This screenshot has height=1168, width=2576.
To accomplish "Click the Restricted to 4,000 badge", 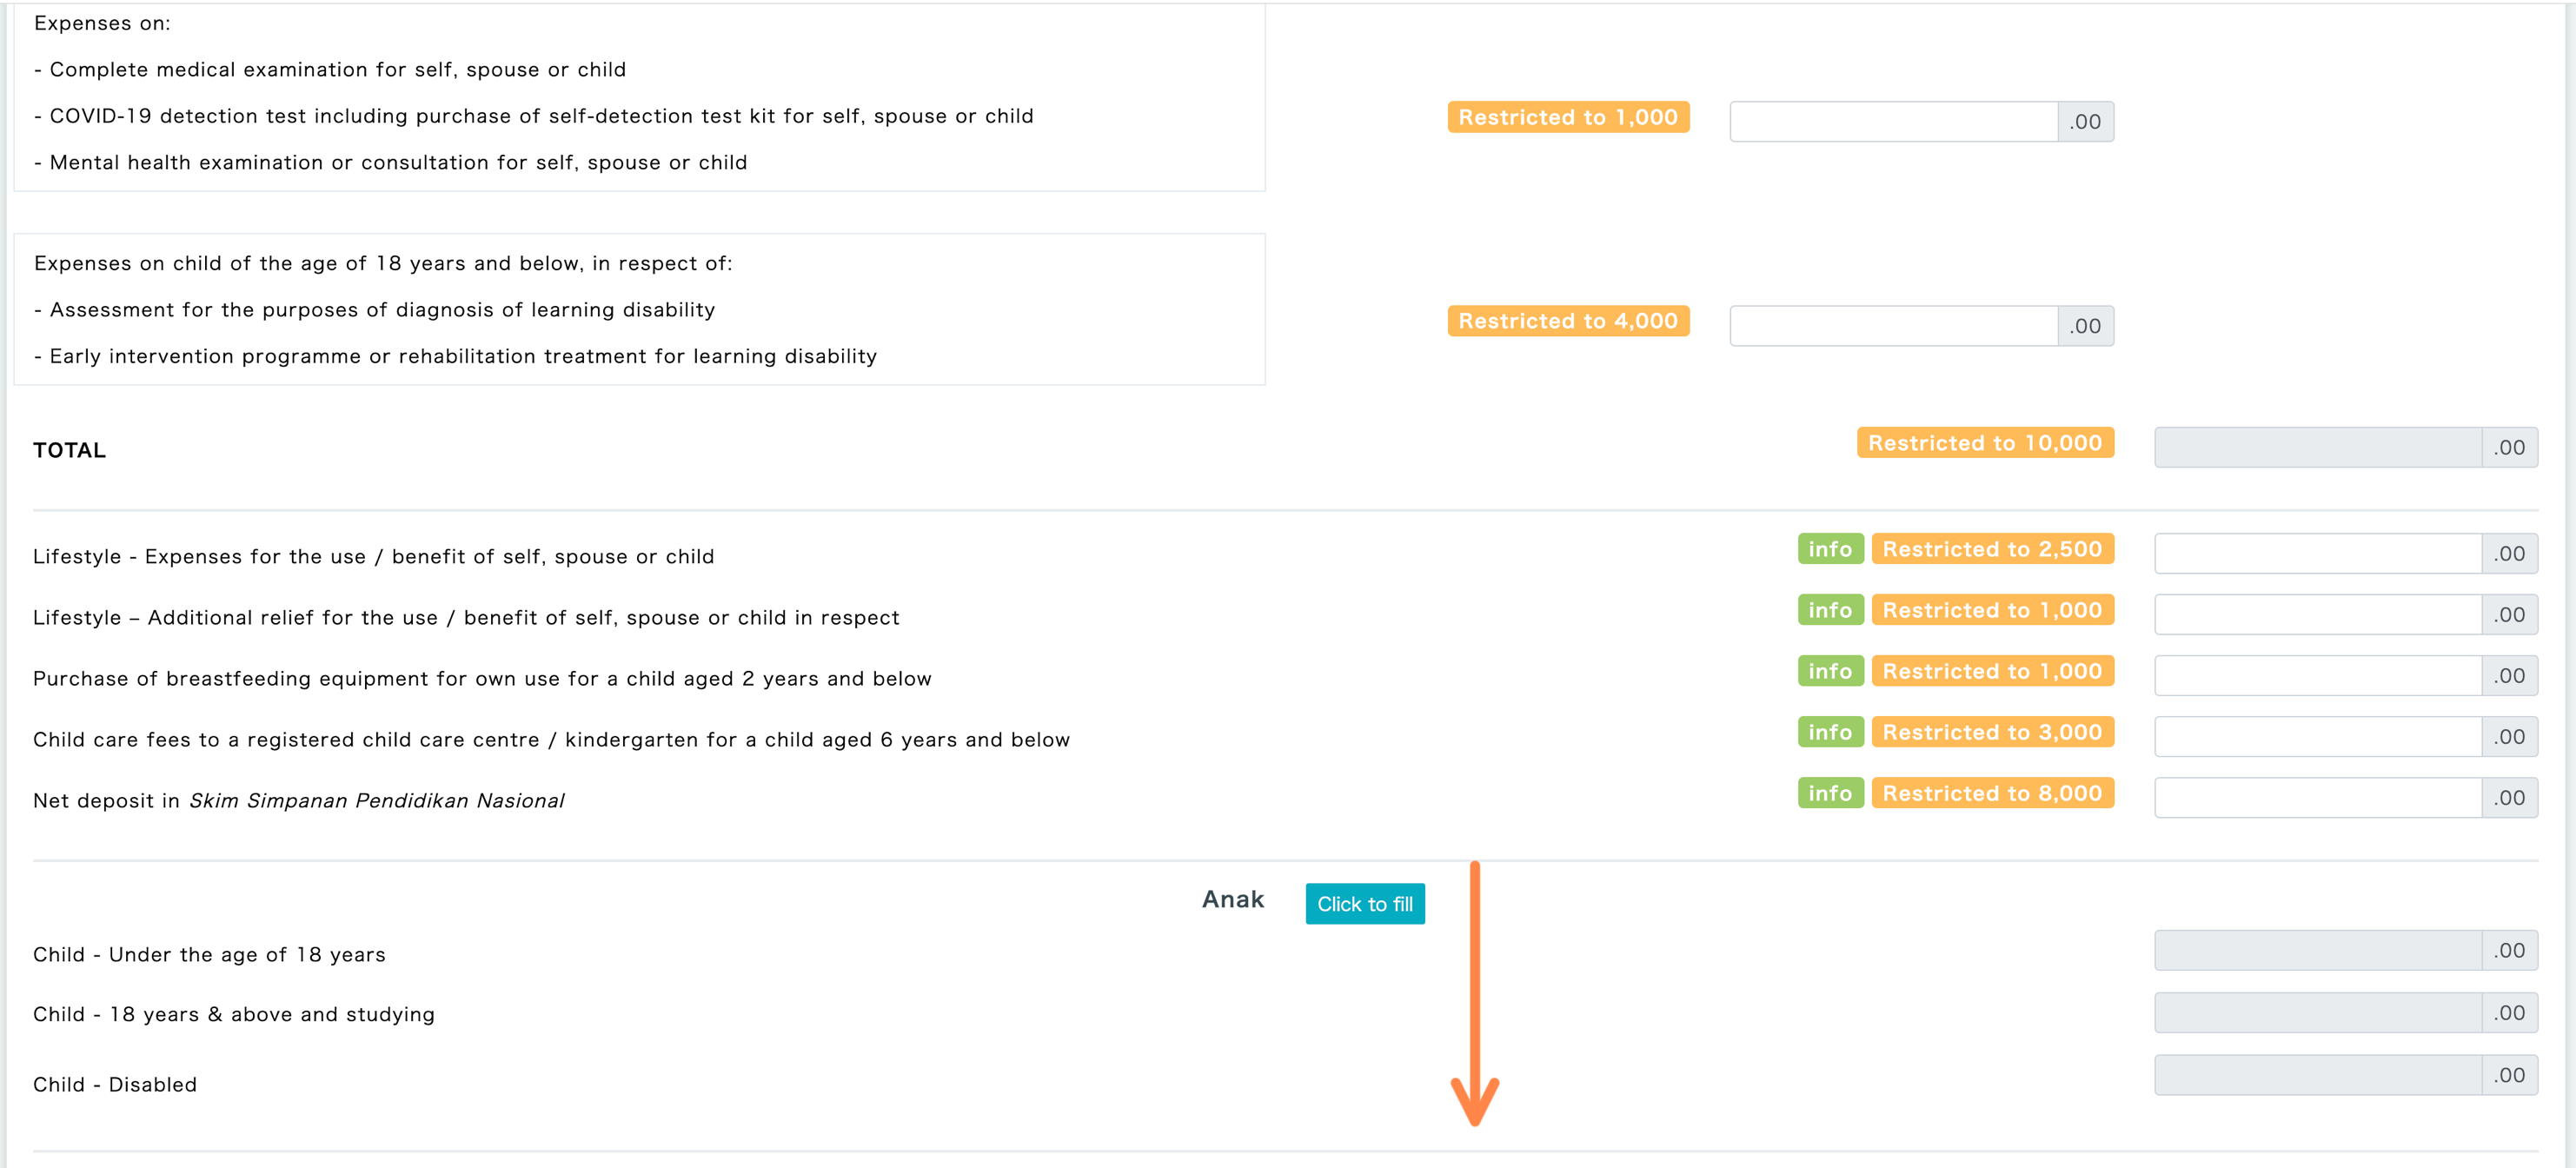I will (x=1567, y=321).
